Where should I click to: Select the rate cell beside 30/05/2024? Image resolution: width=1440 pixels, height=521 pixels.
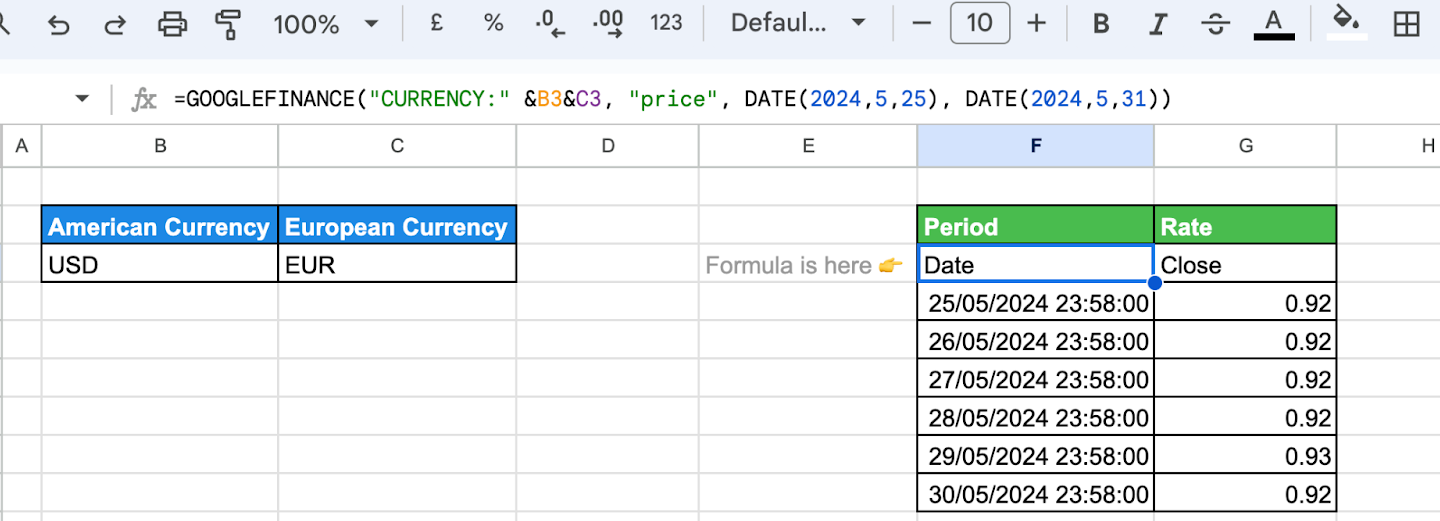[x=1246, y=492]
